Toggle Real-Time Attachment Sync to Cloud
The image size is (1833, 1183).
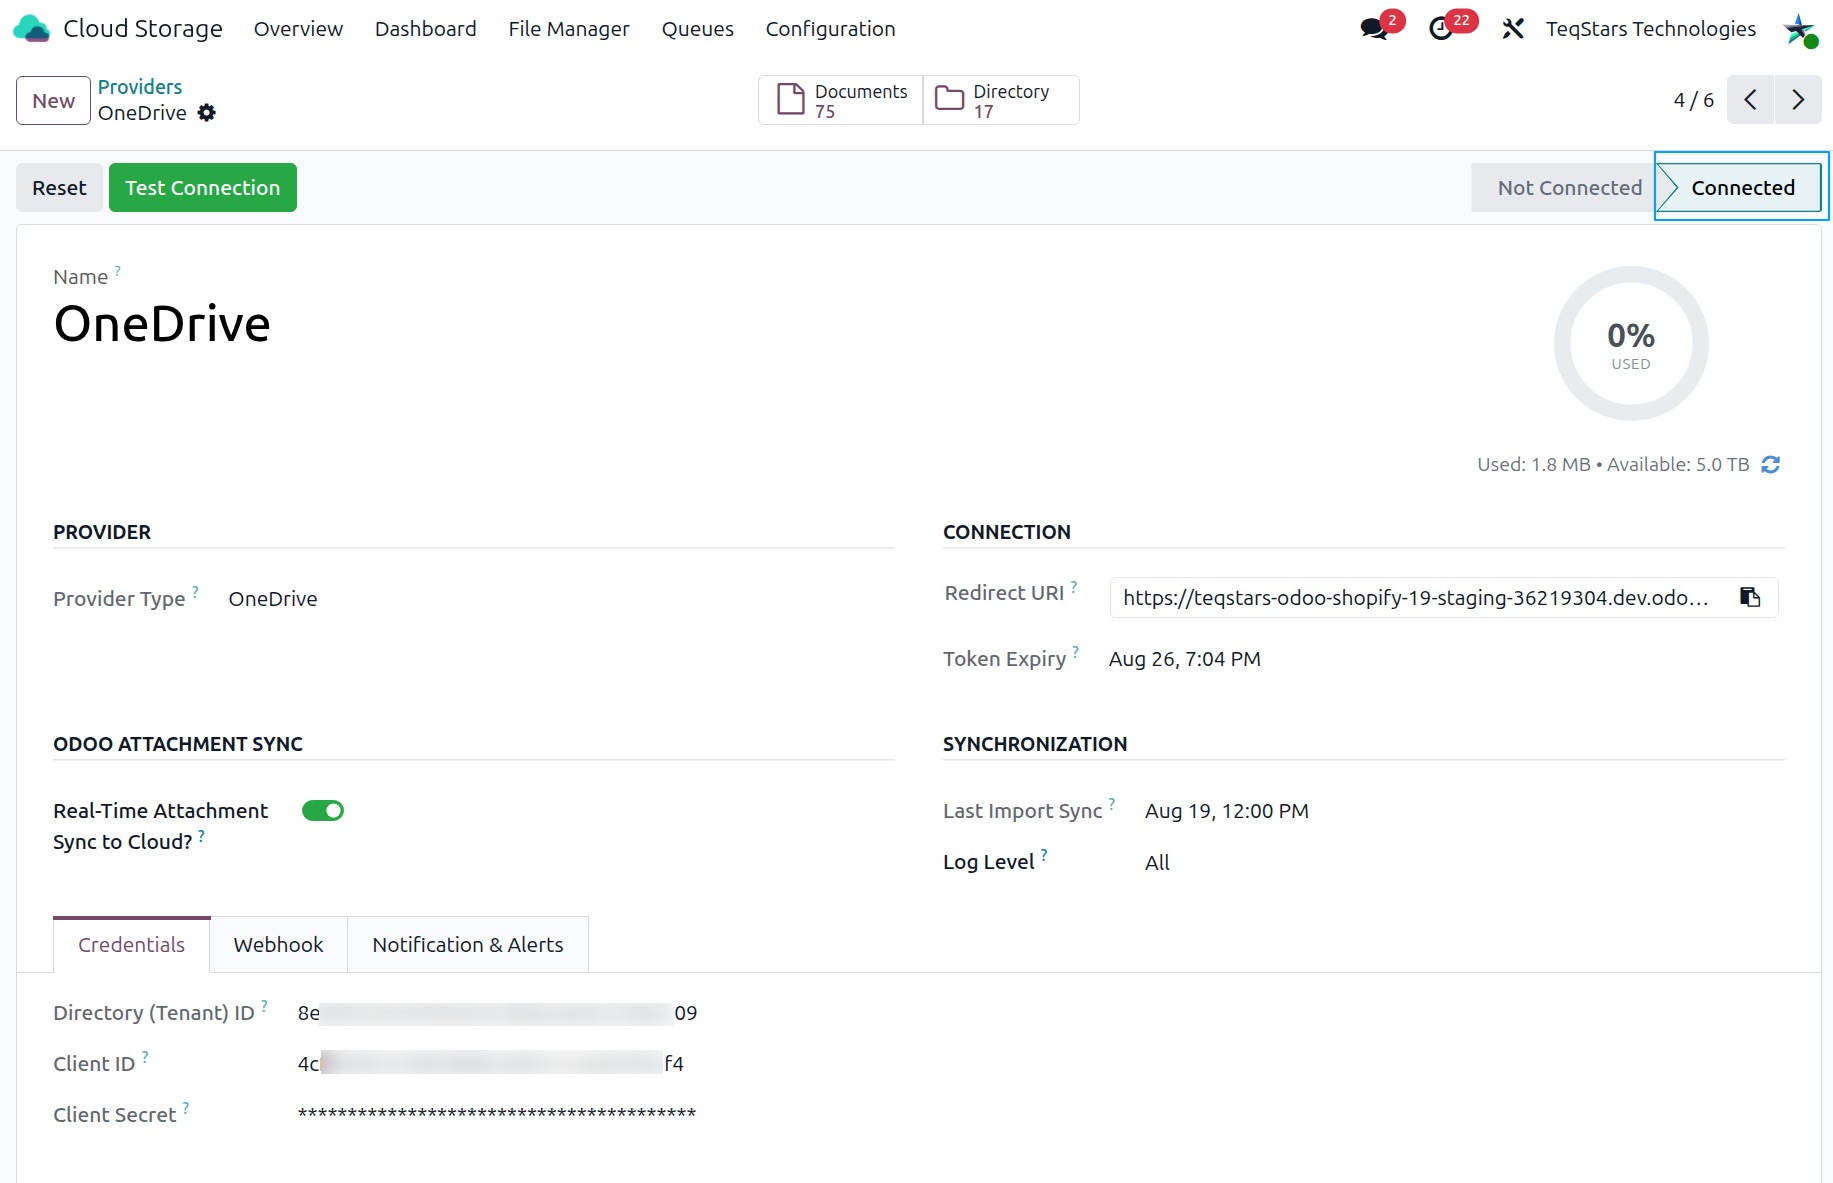(x=323, y=811)
